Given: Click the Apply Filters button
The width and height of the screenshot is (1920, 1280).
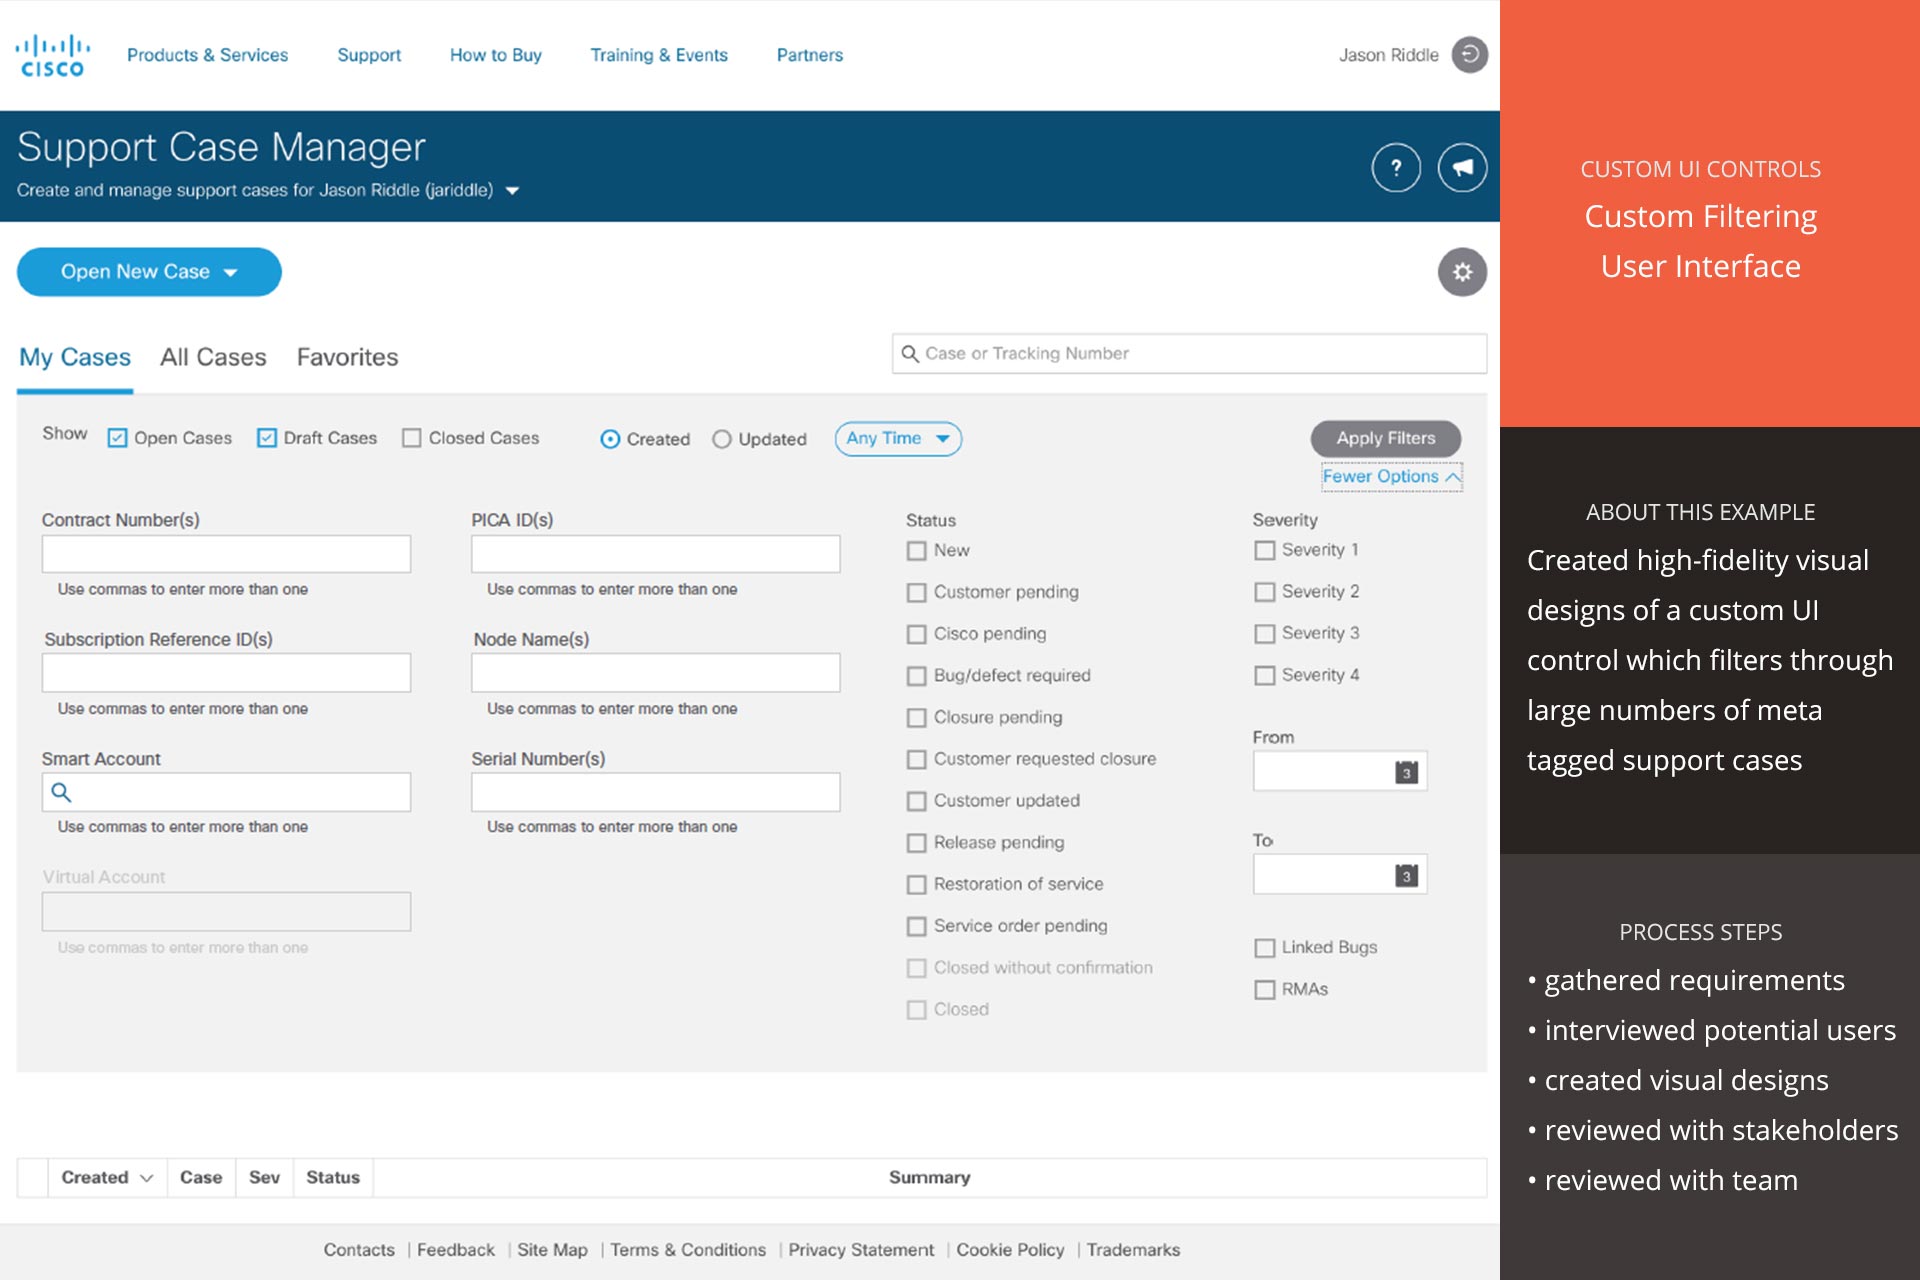Looking at the screenshot, I should (x=1385, y=438).
